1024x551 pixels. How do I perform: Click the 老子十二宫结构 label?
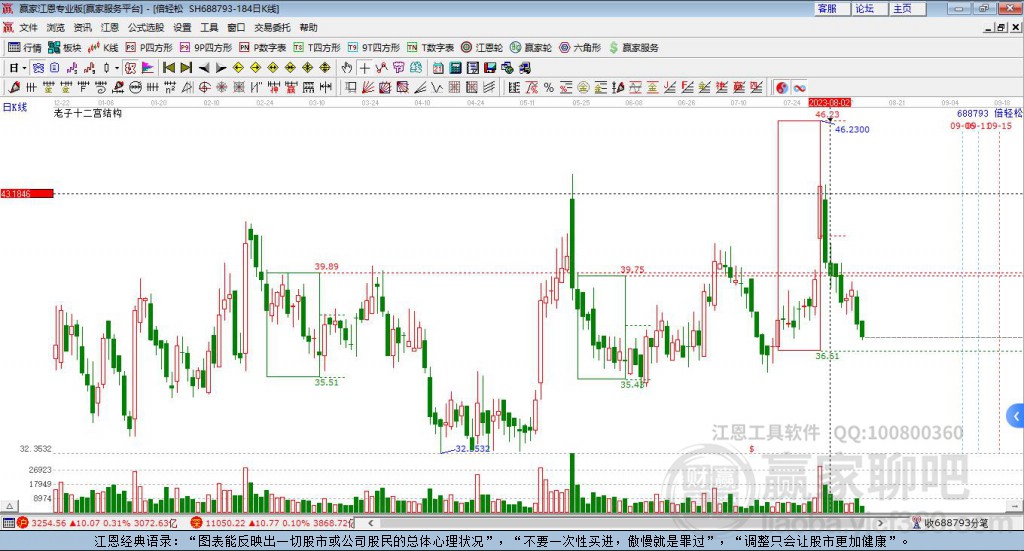pos(88,113)
